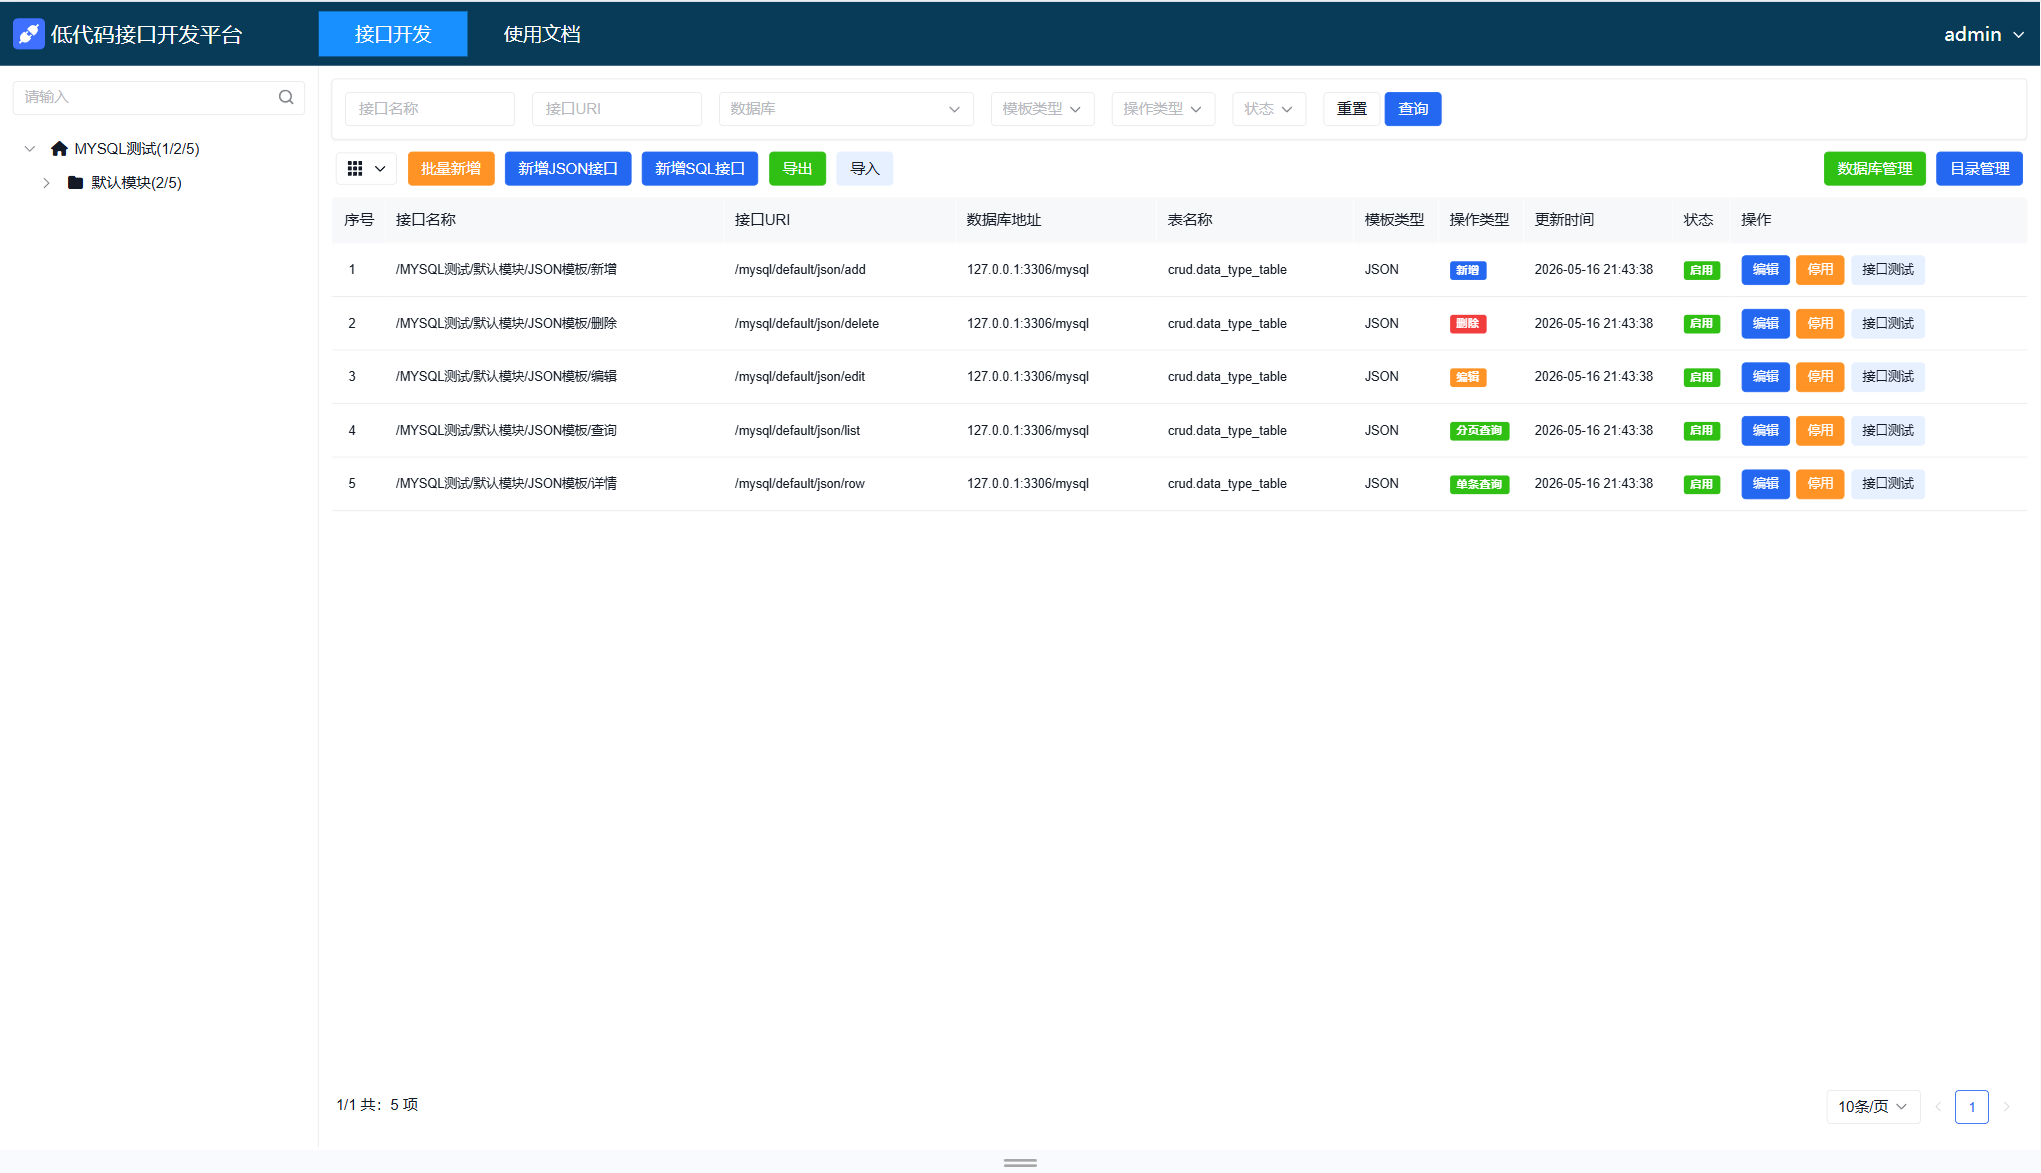Click the 导出 button
The width and height of the screenshot is (2041, 1173).
pos(797,169)
